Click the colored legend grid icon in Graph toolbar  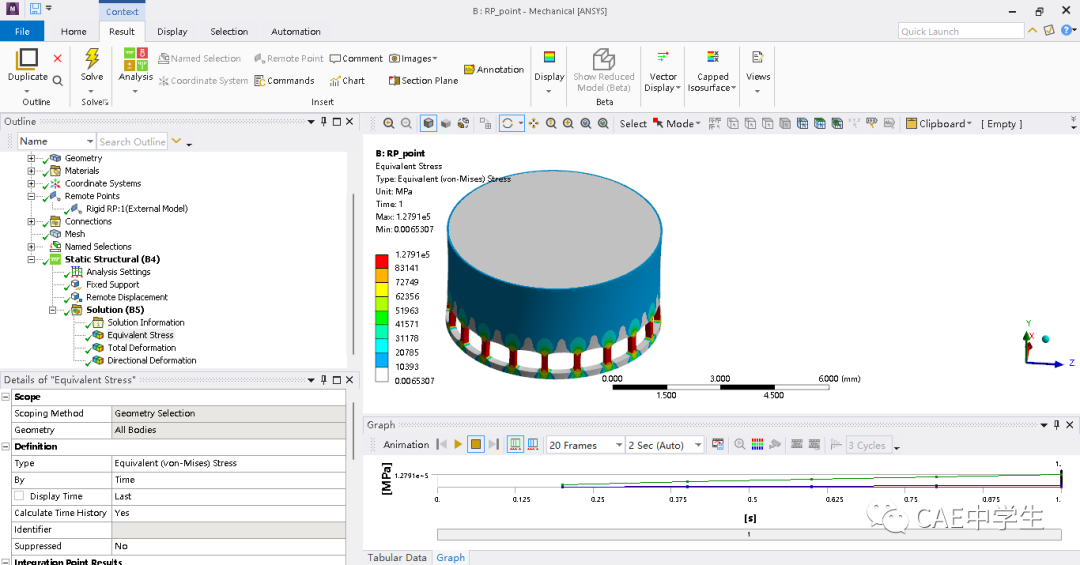point(758,444)
